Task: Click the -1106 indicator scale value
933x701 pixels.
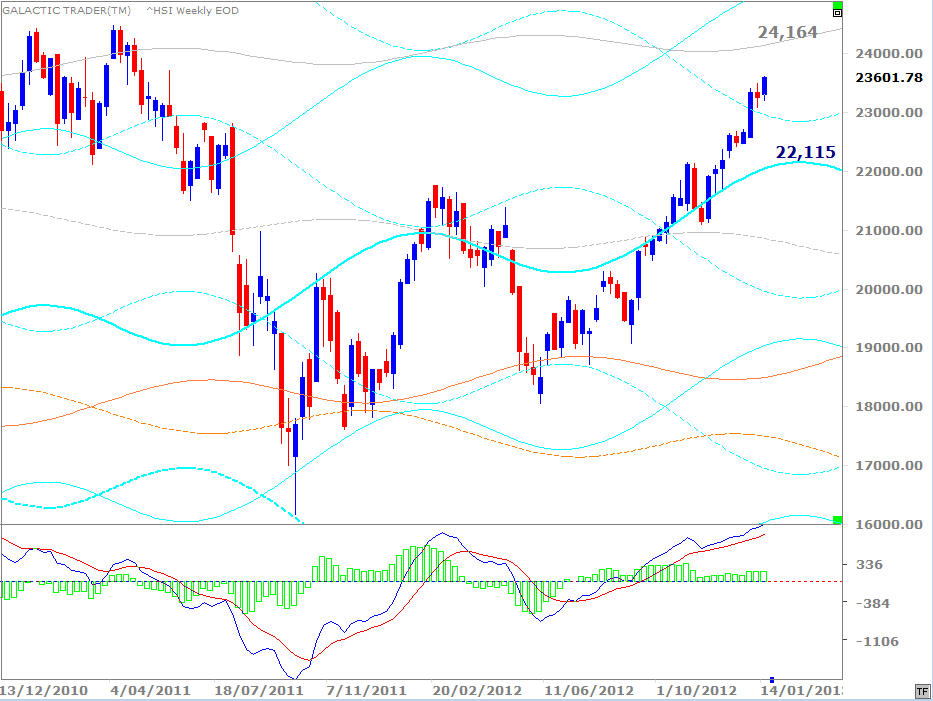Action: (877, 641)
